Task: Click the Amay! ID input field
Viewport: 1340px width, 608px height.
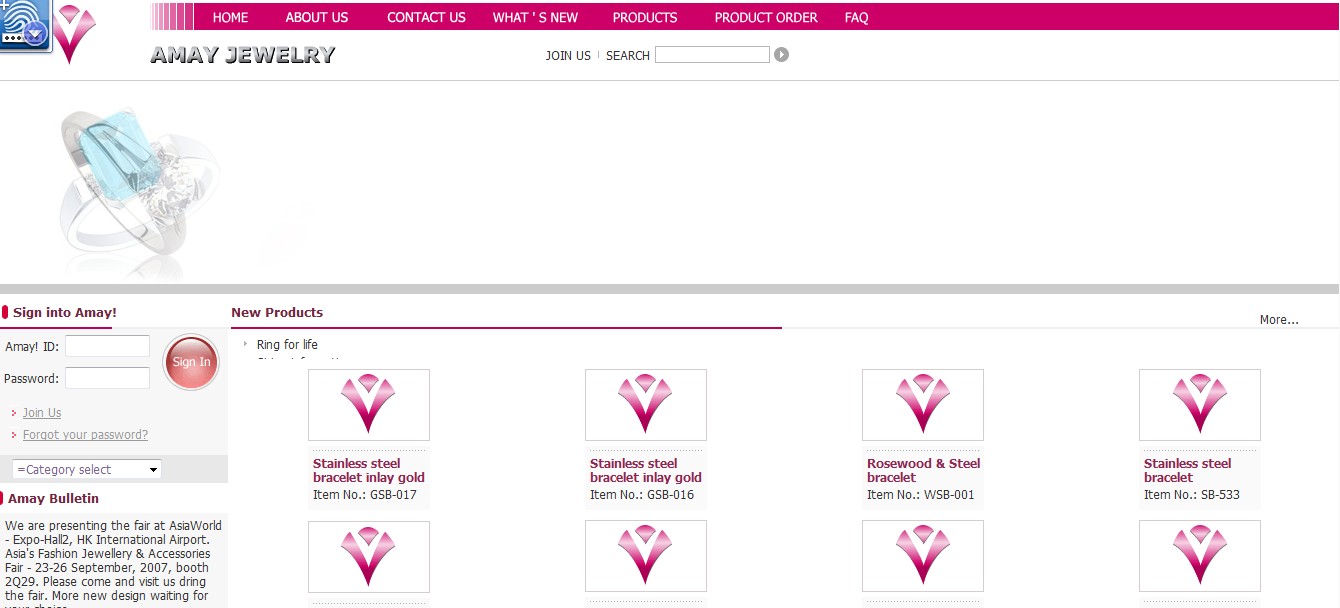Action: (107, 346)
